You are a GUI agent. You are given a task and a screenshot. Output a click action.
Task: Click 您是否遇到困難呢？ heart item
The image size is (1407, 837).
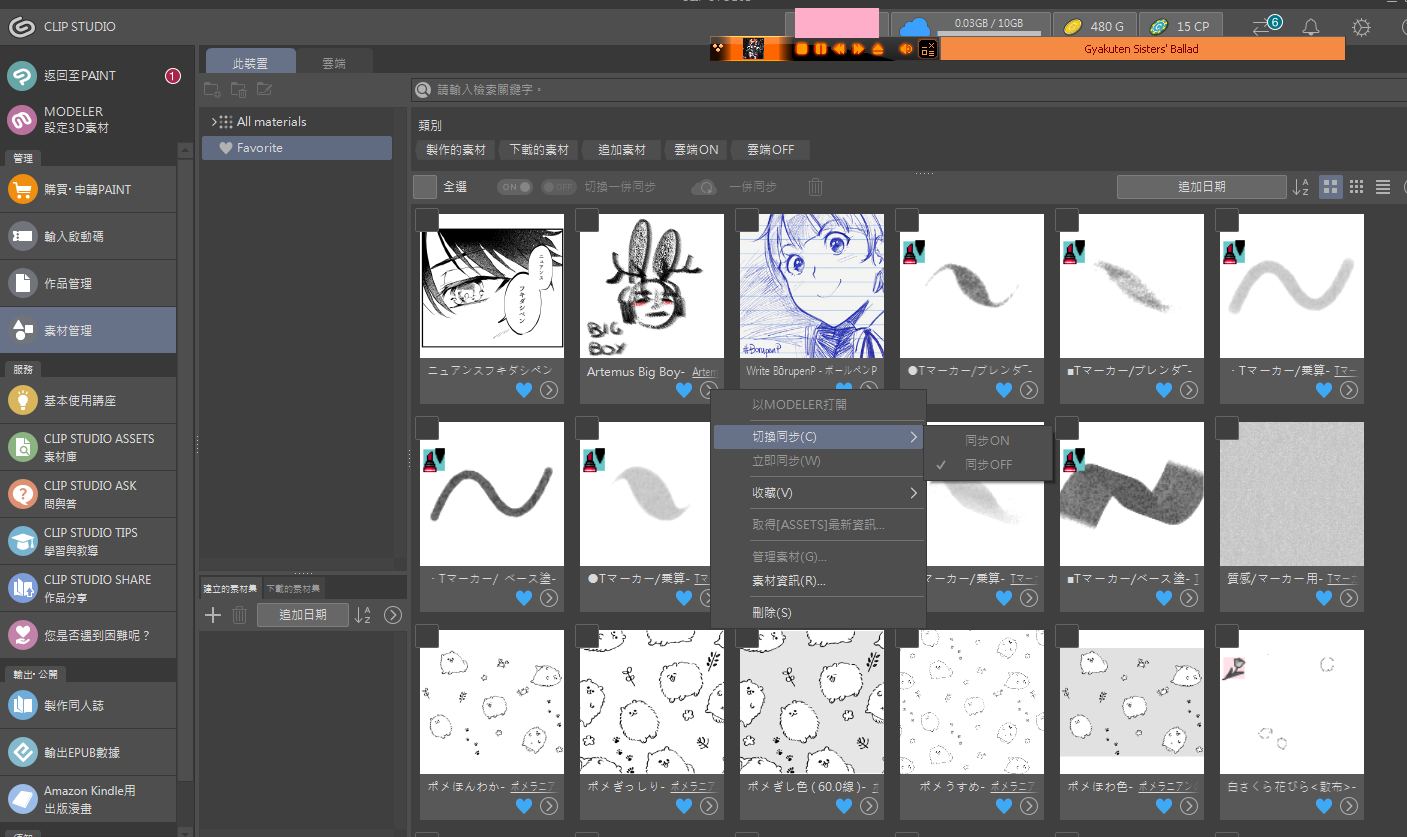(x=88, y=635)
